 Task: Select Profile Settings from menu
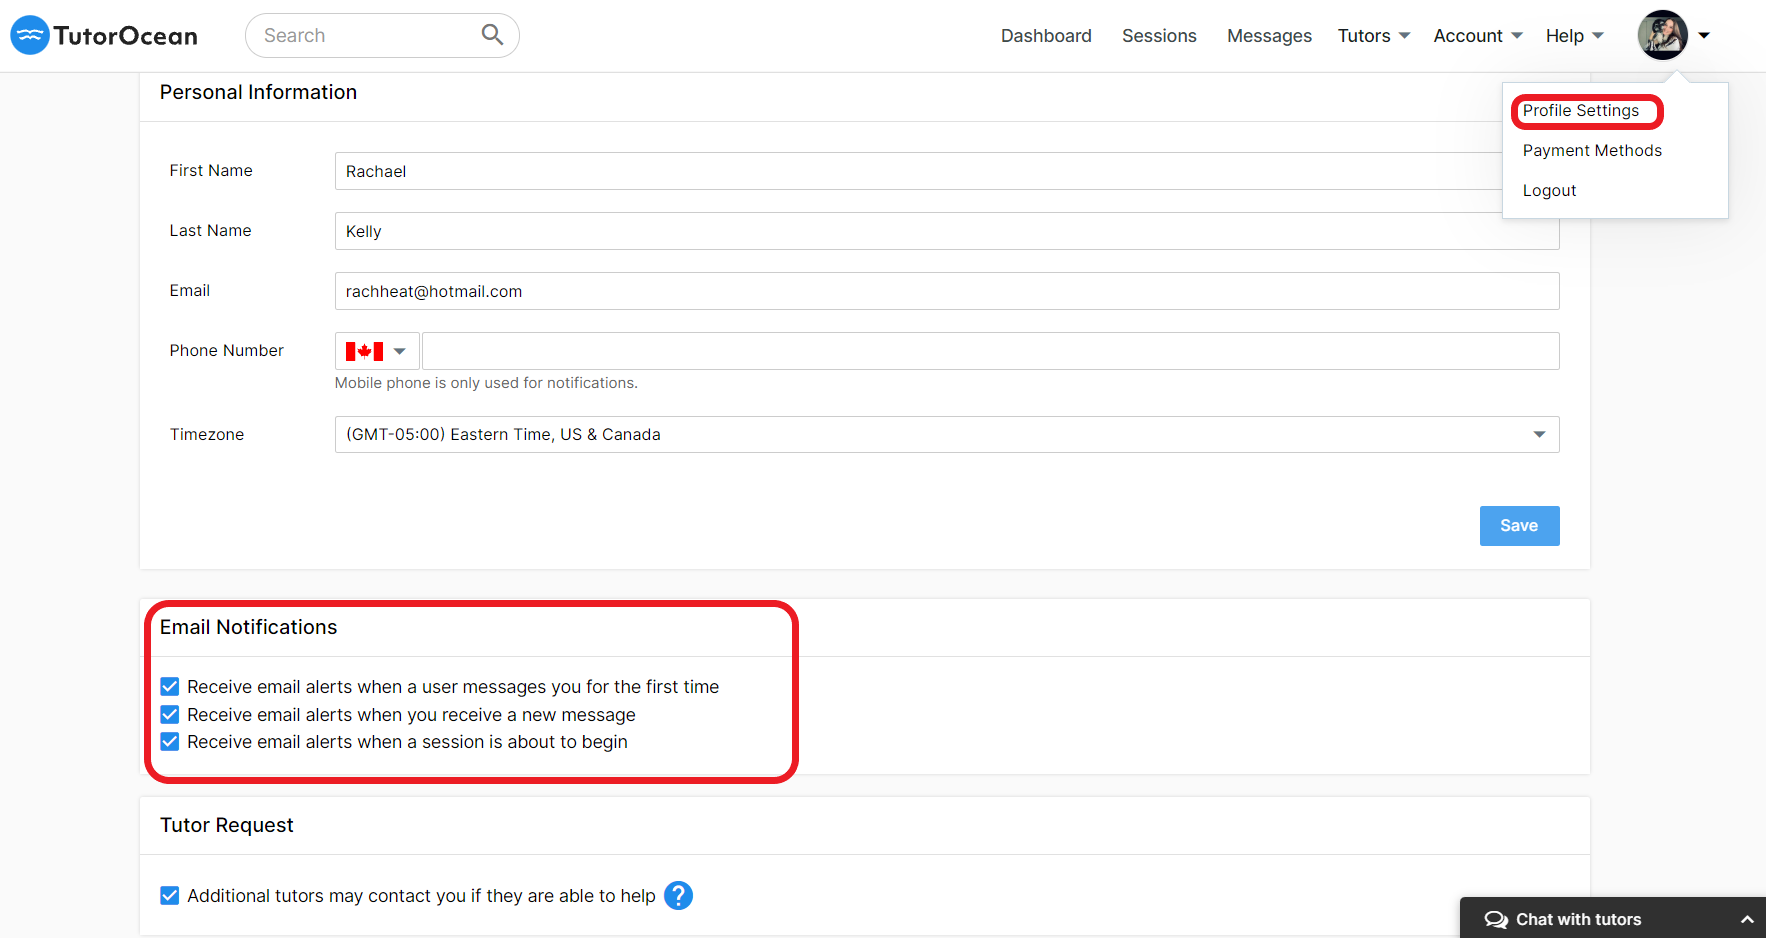pos(1581,111)
